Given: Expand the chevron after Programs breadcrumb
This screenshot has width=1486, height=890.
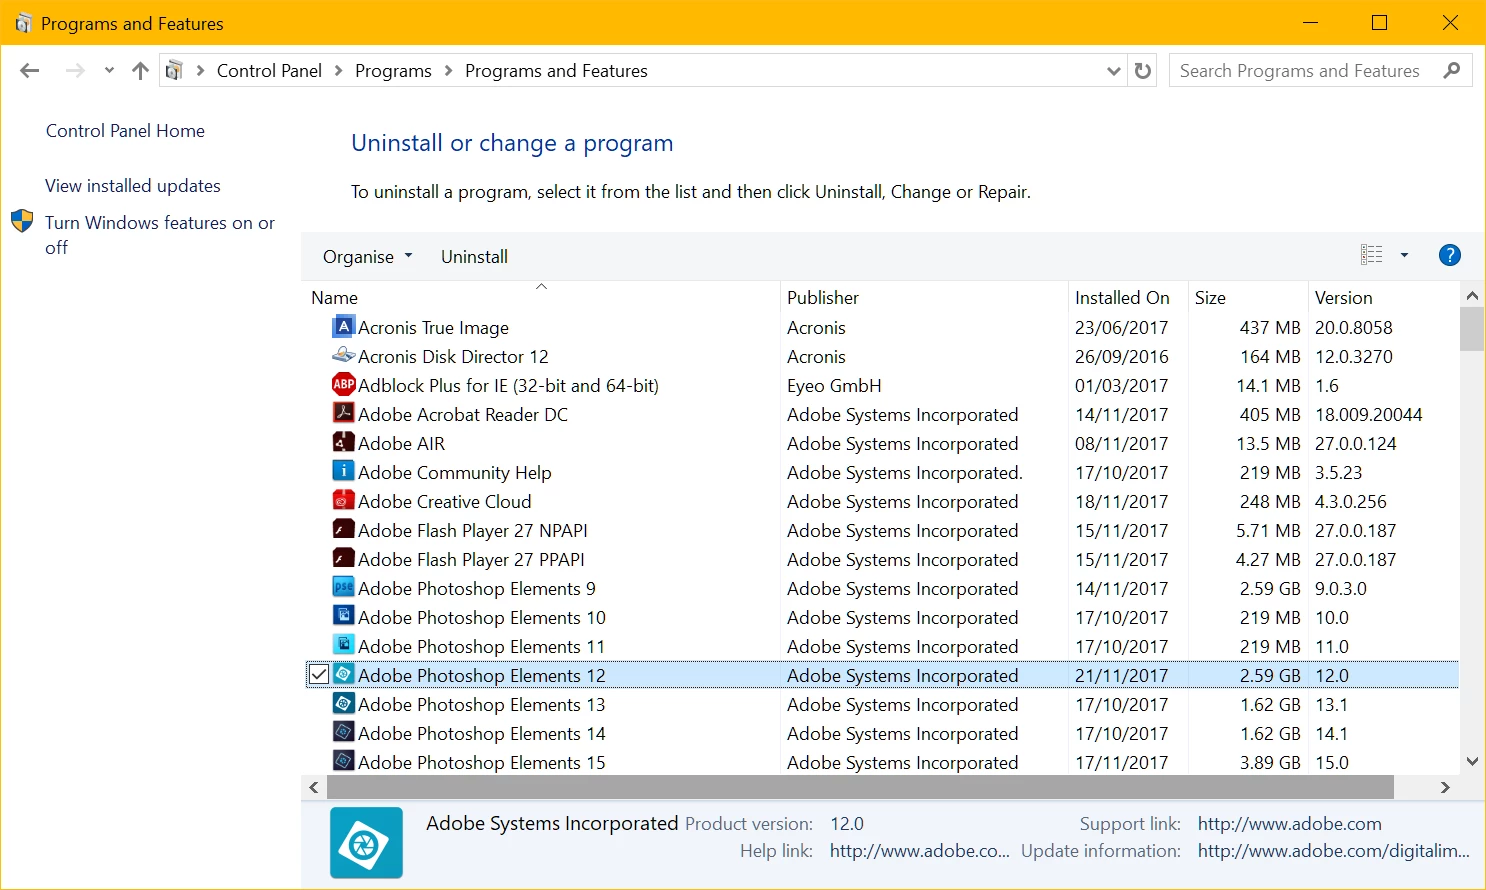Looking at the screenshot, I should coord(448,71).
